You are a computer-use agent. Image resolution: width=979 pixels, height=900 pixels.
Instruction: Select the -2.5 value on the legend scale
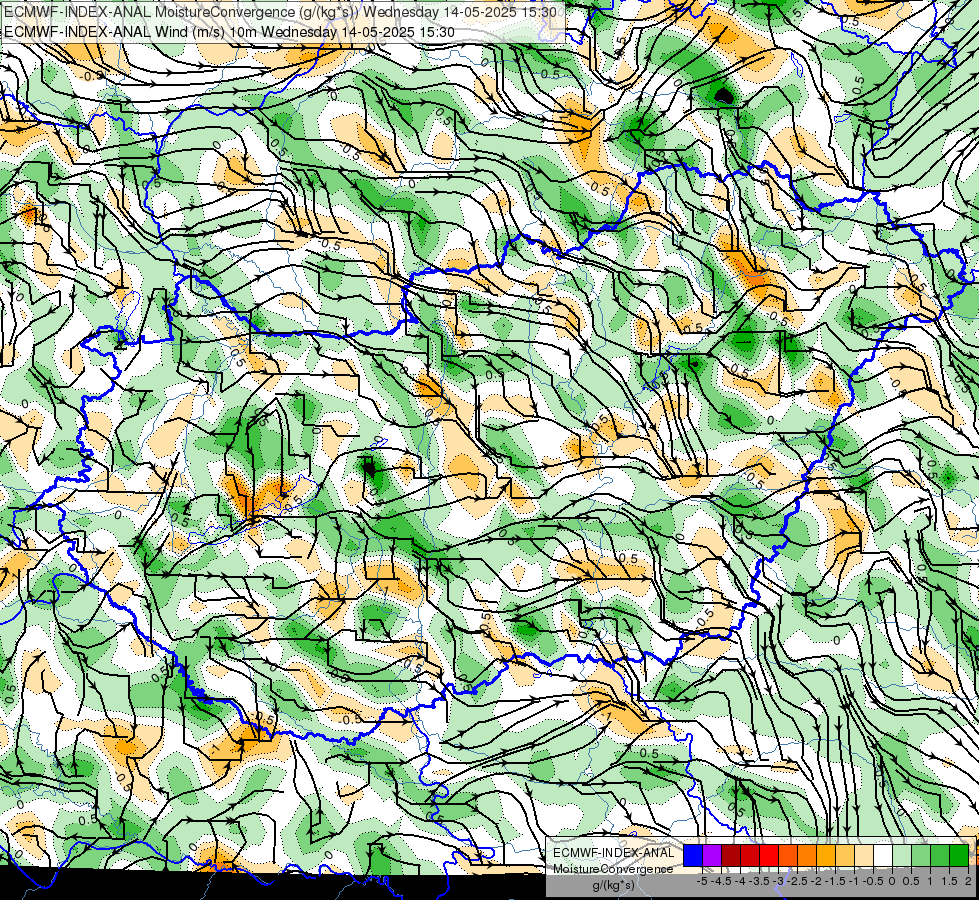797,881
